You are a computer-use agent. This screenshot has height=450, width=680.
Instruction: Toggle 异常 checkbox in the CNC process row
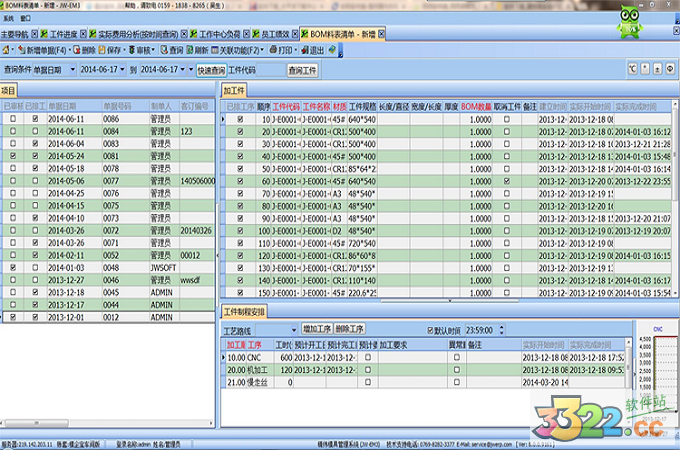pyautogui.click(x=457, y=357)
